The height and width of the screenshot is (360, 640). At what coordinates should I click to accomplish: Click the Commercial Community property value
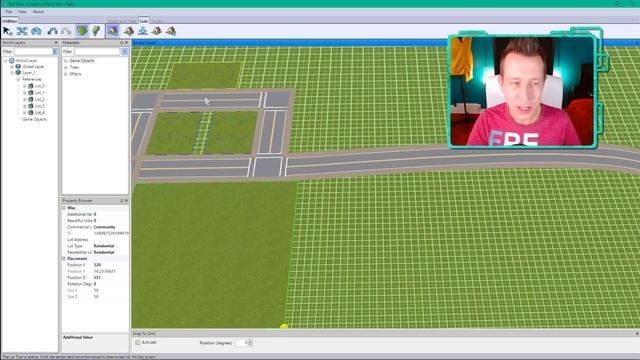[x=104, y=227]
